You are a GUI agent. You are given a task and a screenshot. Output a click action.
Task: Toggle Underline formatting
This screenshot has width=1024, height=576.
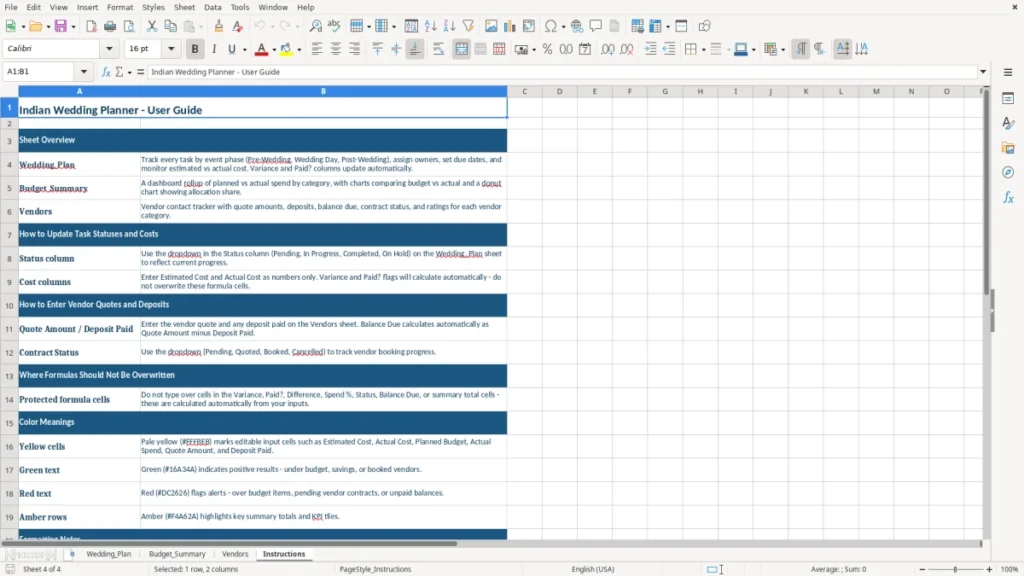coord(232,49)
